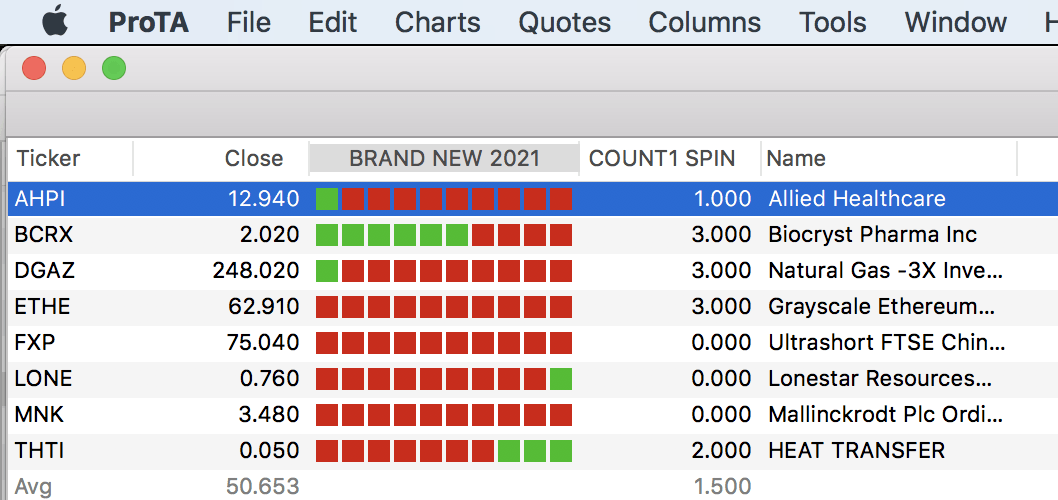The width and height of the screenshot is (1058, 500).
Task: Click the last green square in THTI row
Action: 561,450
